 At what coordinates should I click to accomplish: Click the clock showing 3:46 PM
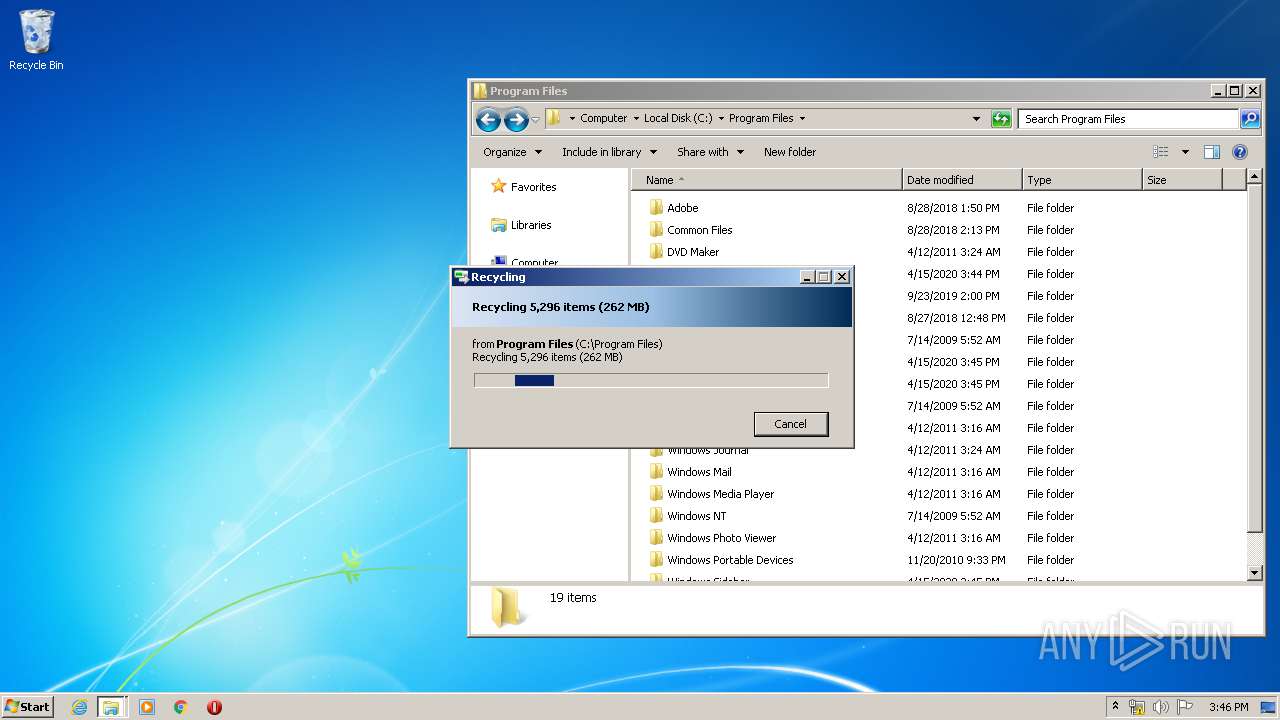(1228, 707)
